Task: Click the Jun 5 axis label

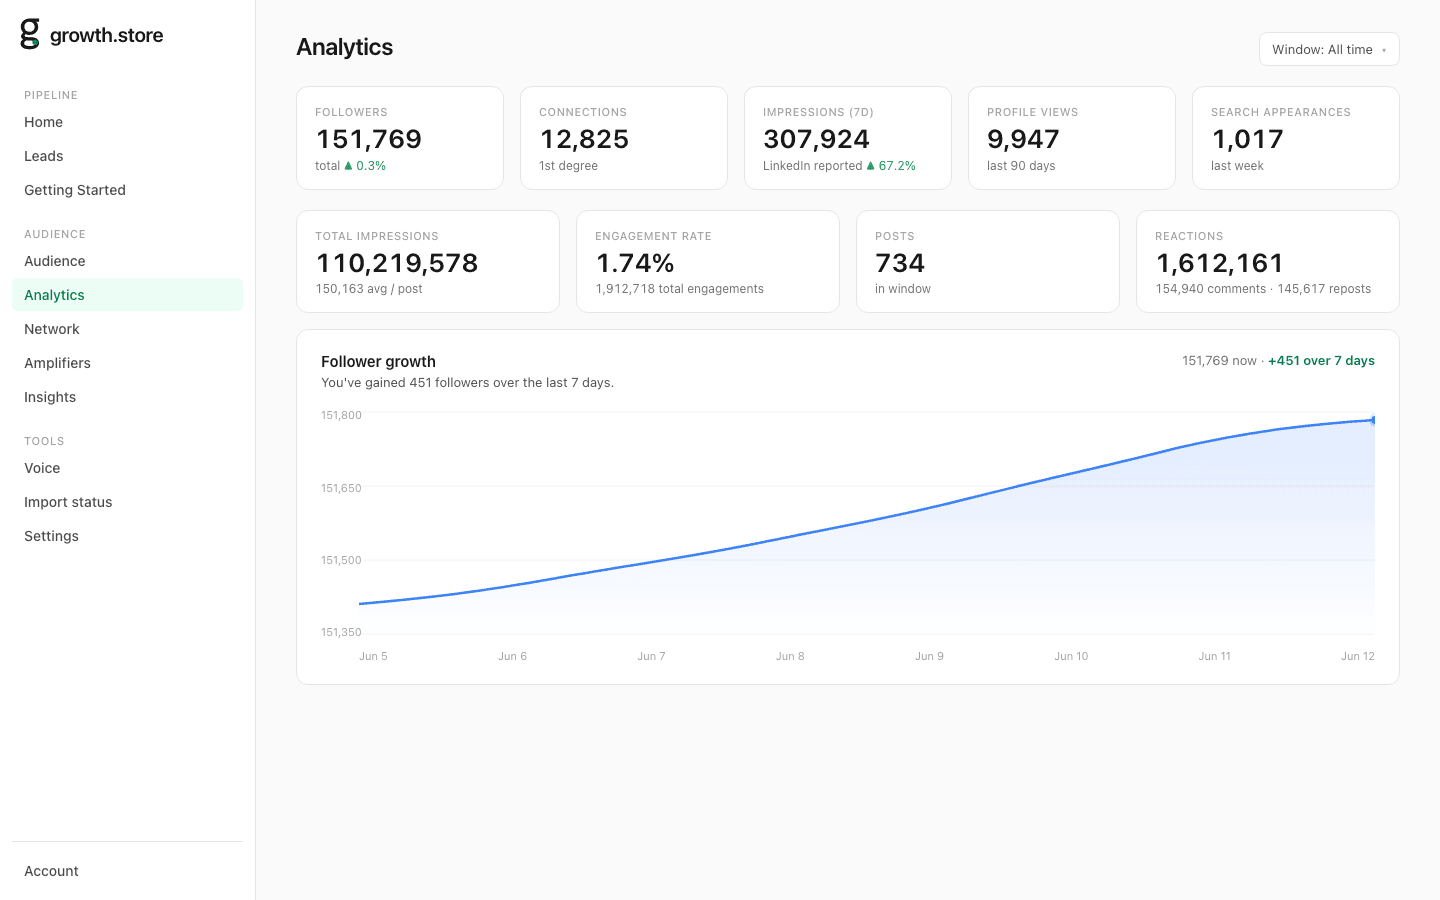Action: (373, 657)
